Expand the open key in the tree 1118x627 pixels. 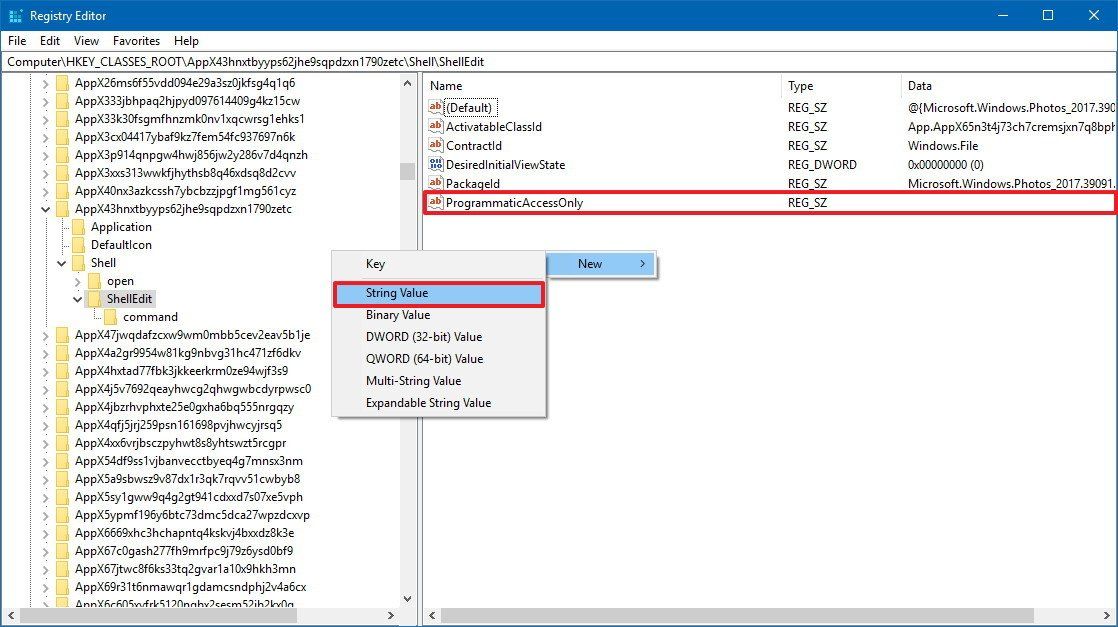pos(77,280)
